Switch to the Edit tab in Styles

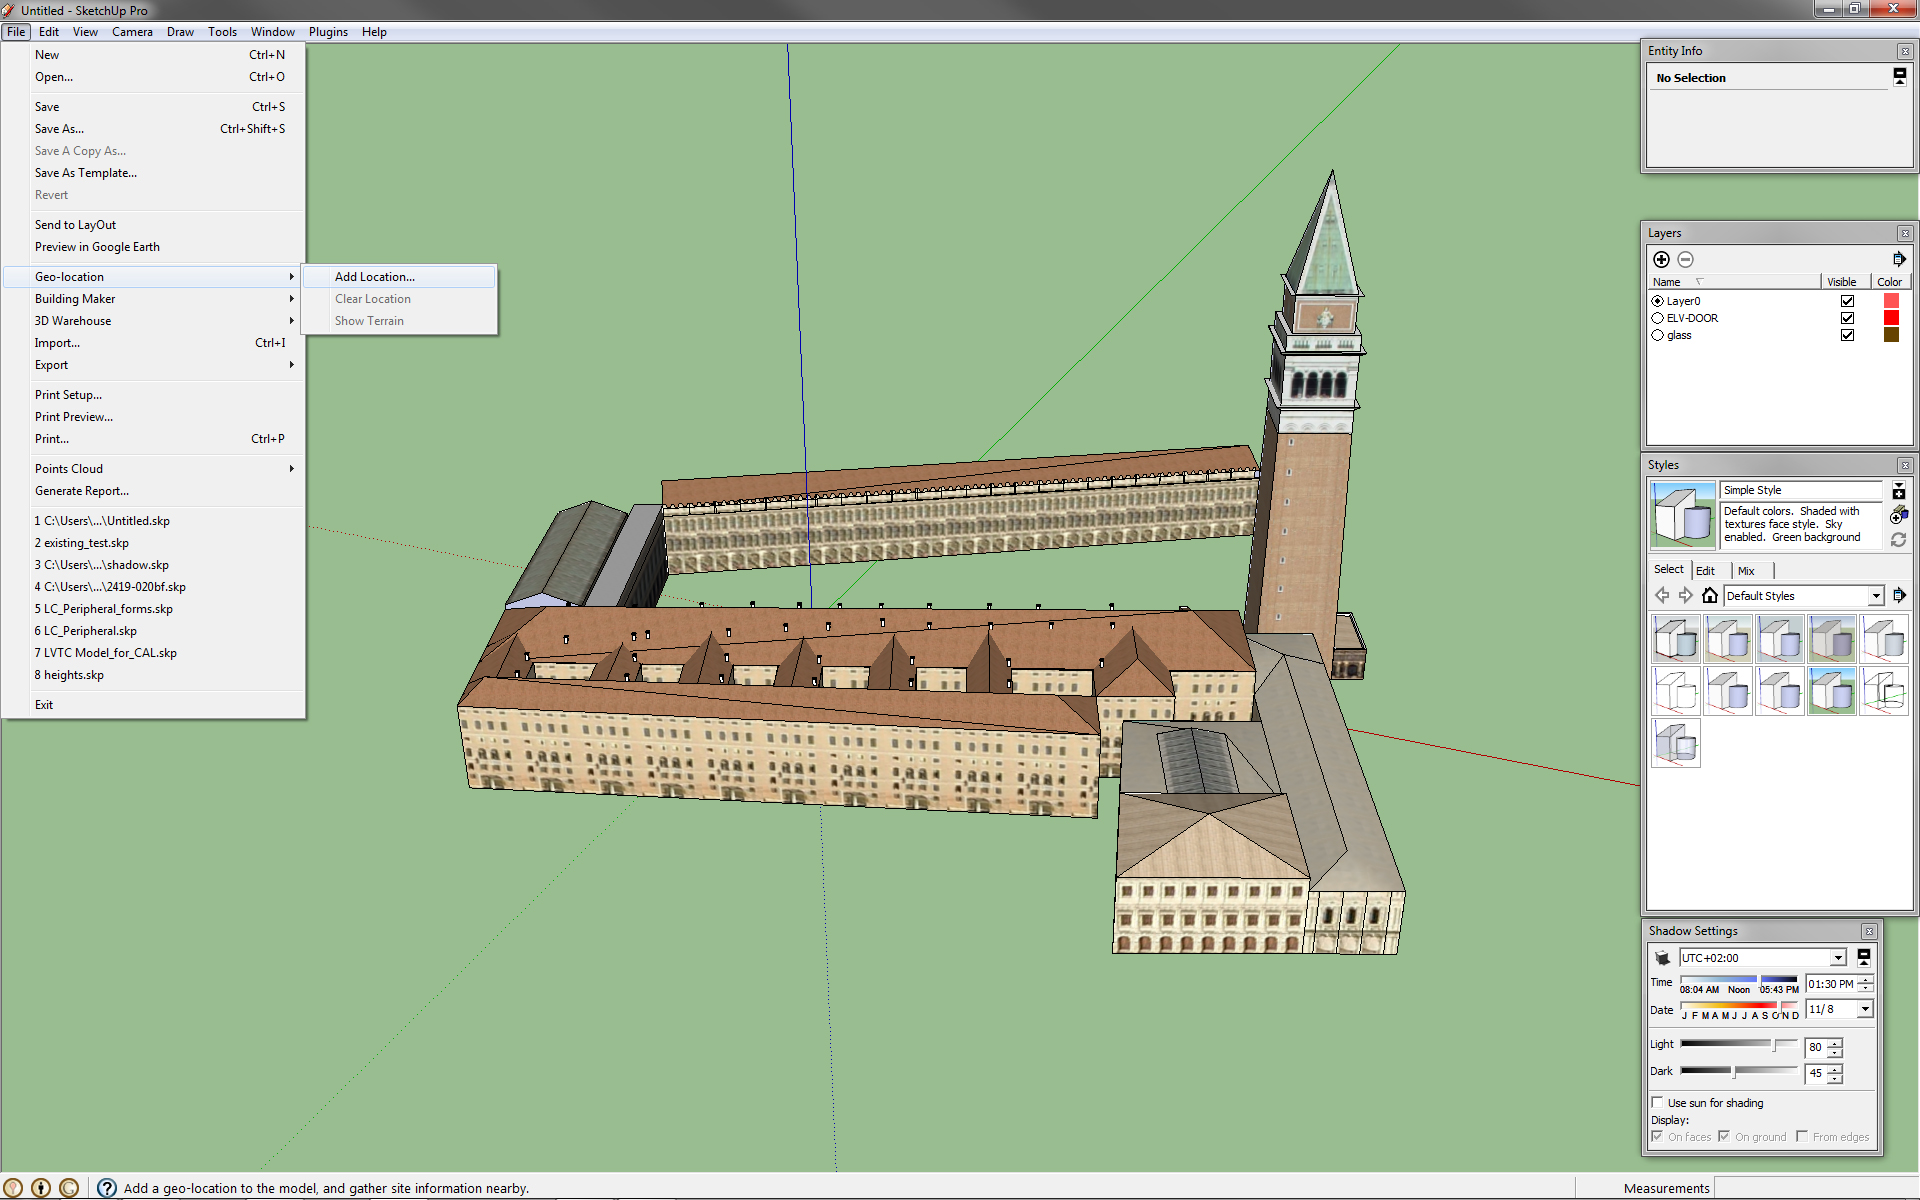pyautogui.click(x=1705, y=571)
